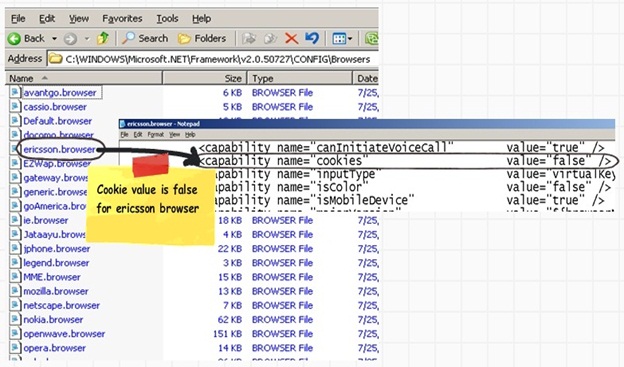The width and height of the screenshot is (624, 367).
Task: Select the nokia.browser file
Action: tap(53, 320)
